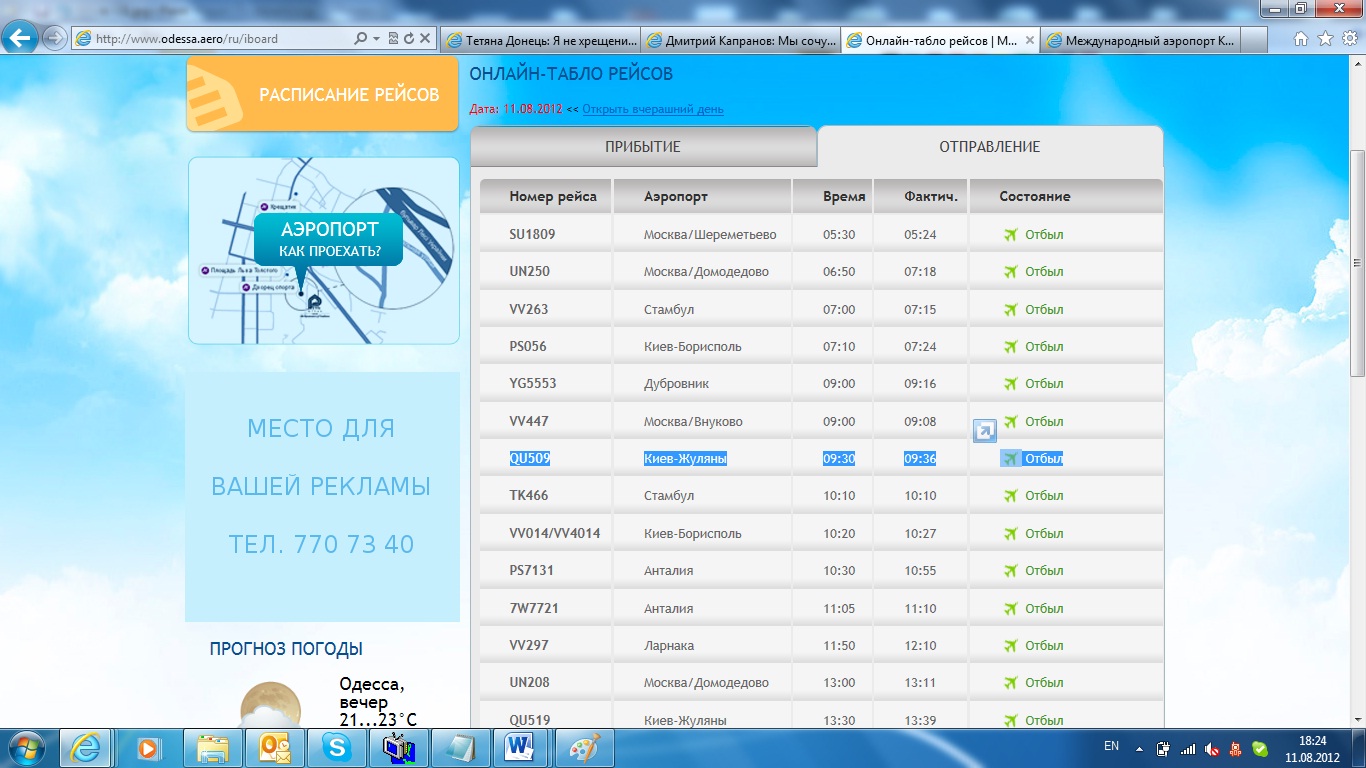Expand the address bar search dropdown arrow

(376, 39)
